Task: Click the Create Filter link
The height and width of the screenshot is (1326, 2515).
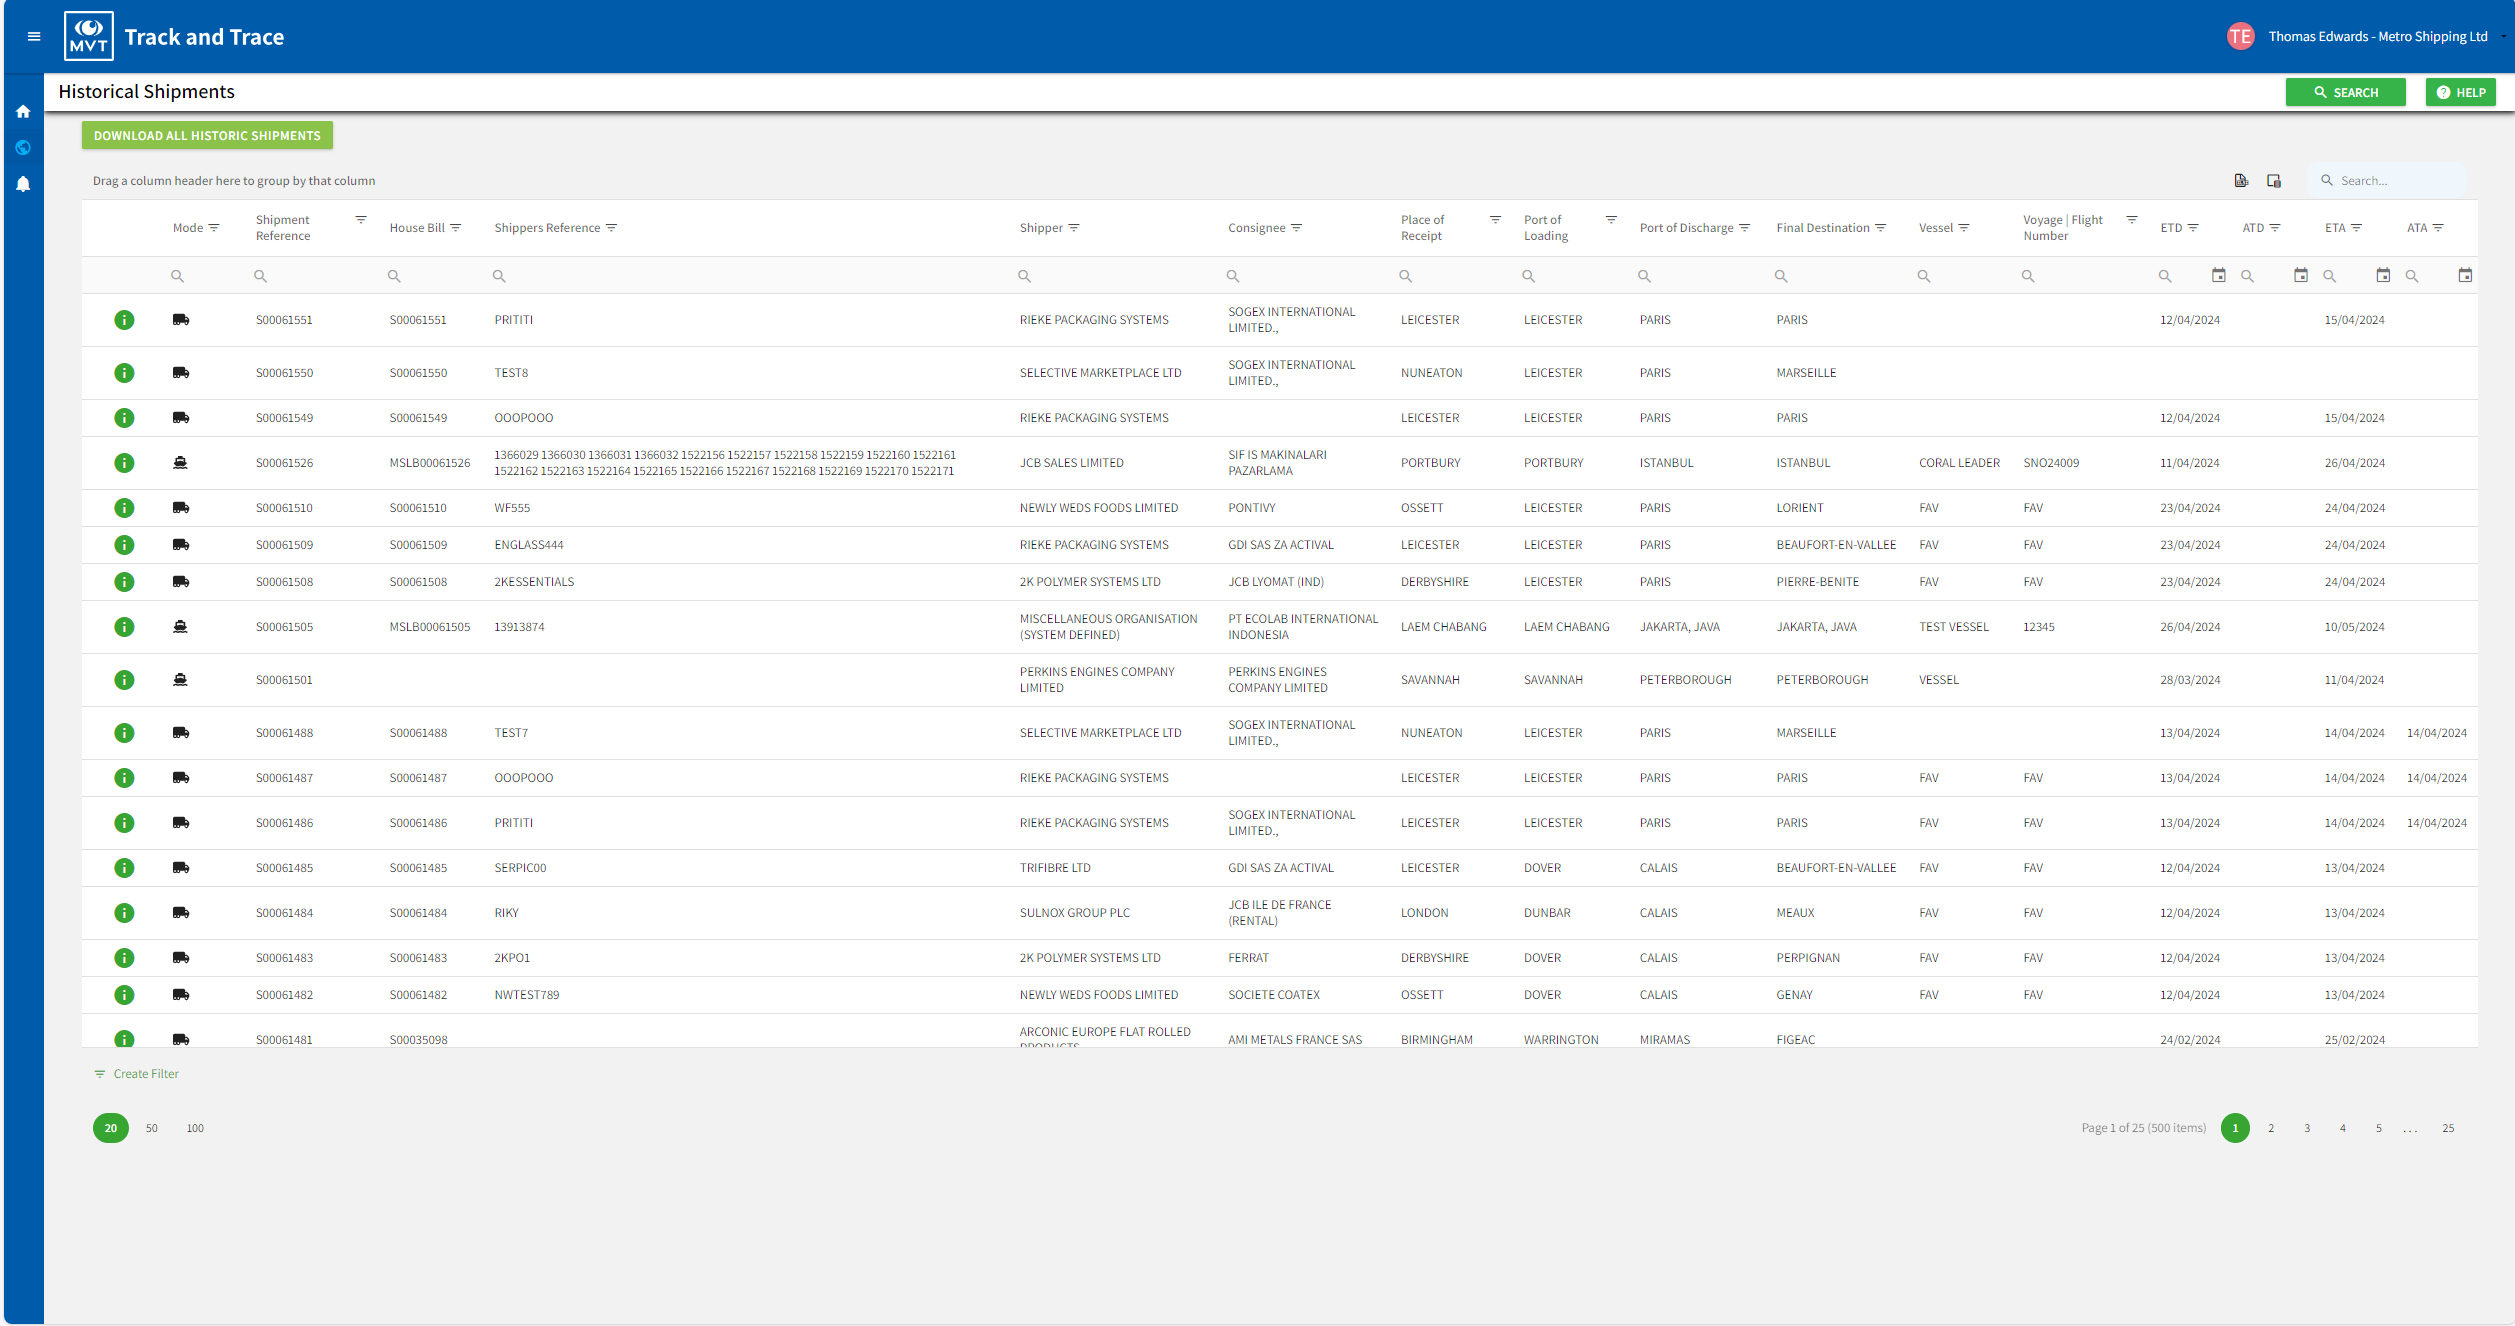Action: click(145, 1074)
